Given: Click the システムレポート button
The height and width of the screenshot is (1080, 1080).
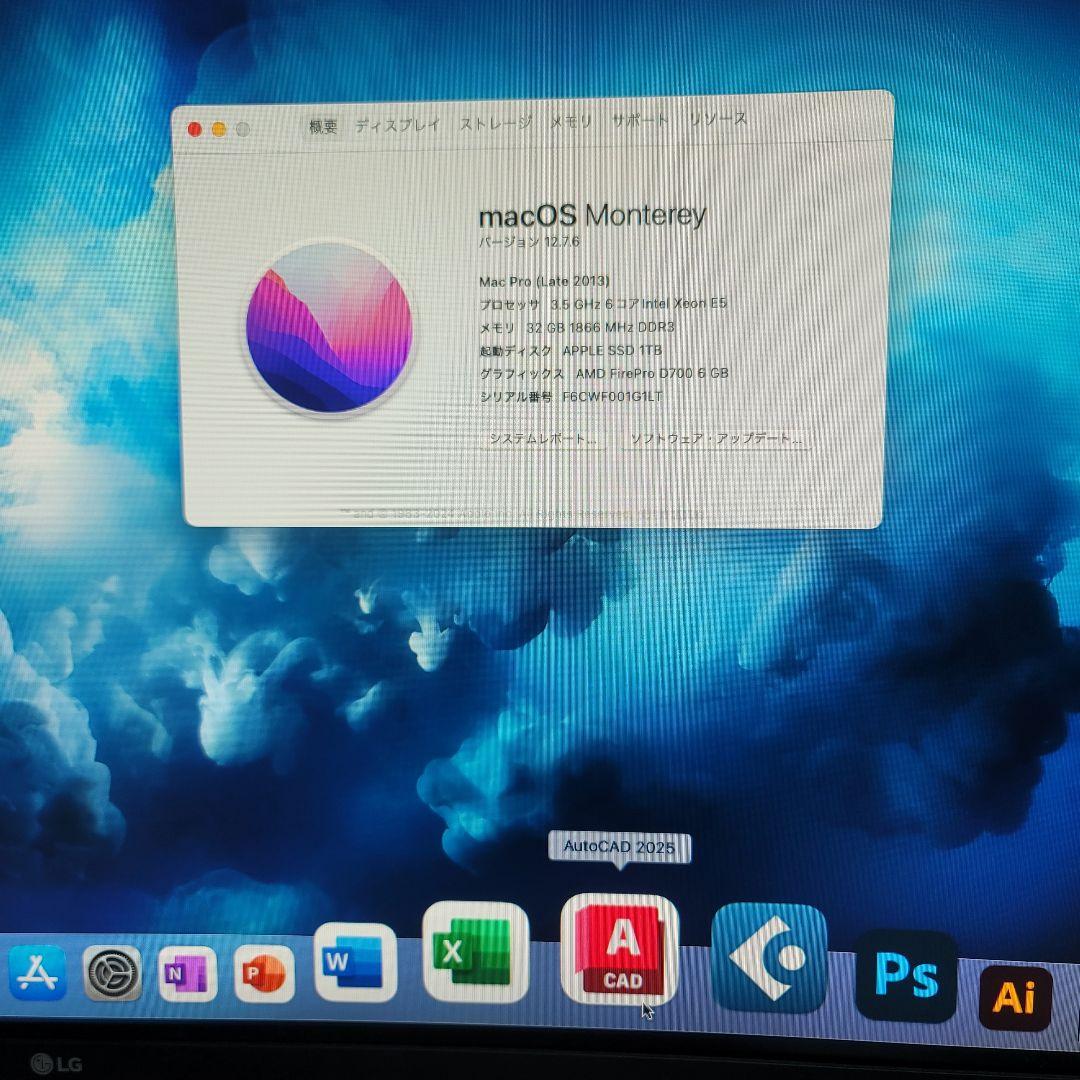Looking at the screenshot, I should pyautogui.click(x=541, y=438).
